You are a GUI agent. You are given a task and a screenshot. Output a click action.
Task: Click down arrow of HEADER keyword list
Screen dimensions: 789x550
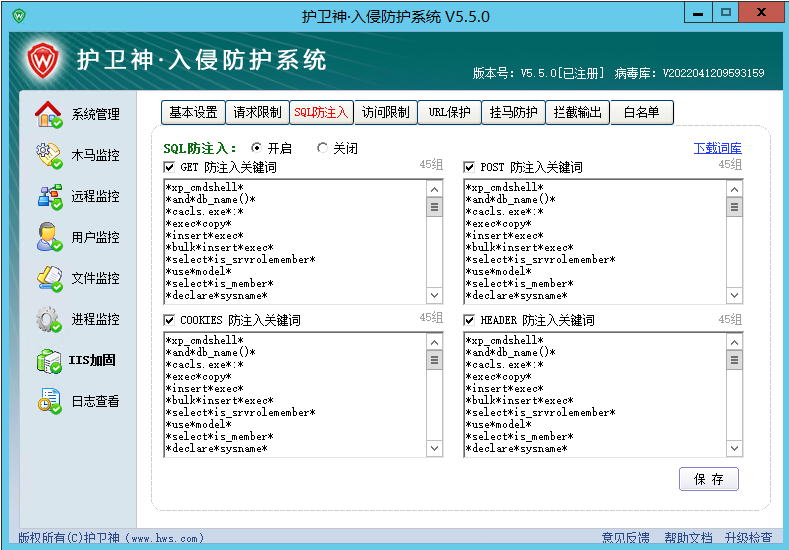pyautogui.click(x=734, y=448)
